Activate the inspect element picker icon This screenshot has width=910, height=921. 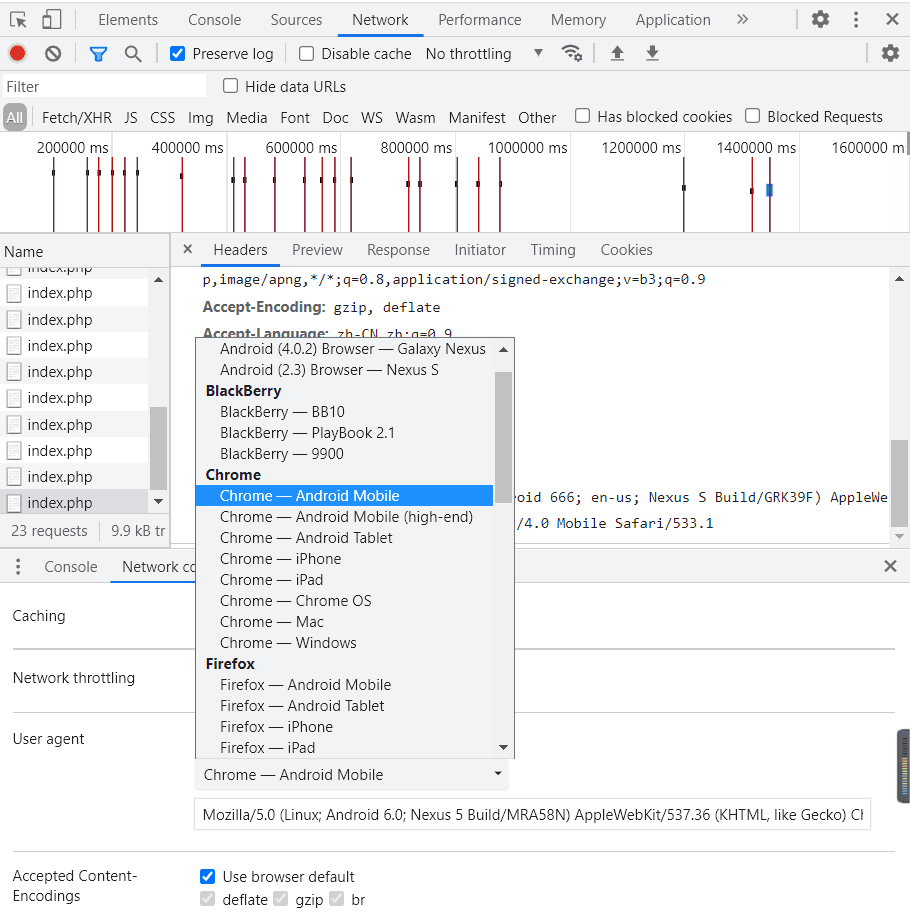(x=18, y=20)
